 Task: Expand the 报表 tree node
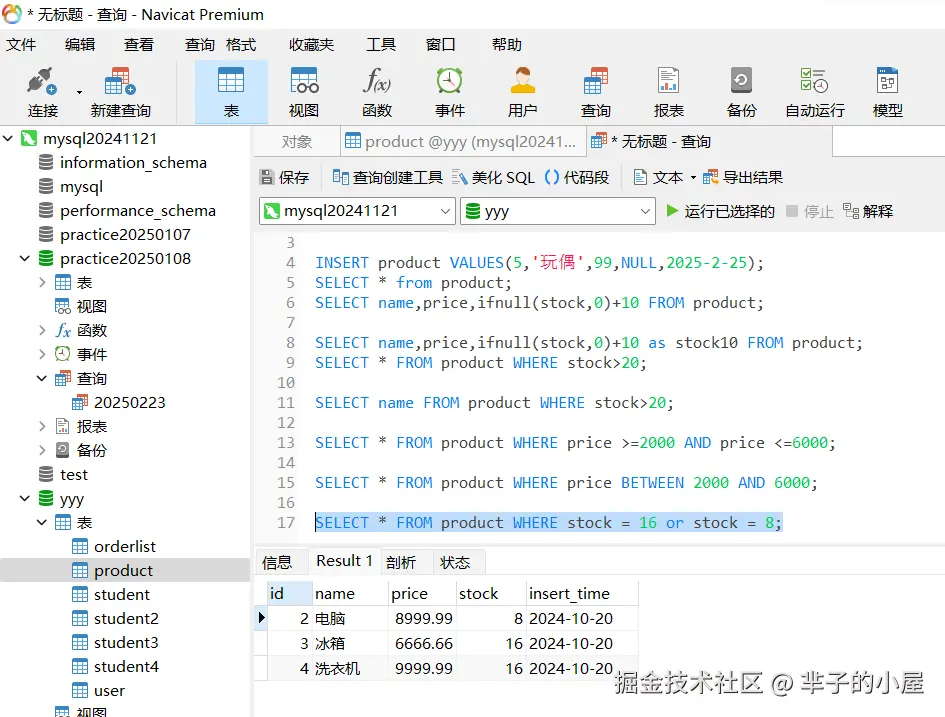point(42,427)
